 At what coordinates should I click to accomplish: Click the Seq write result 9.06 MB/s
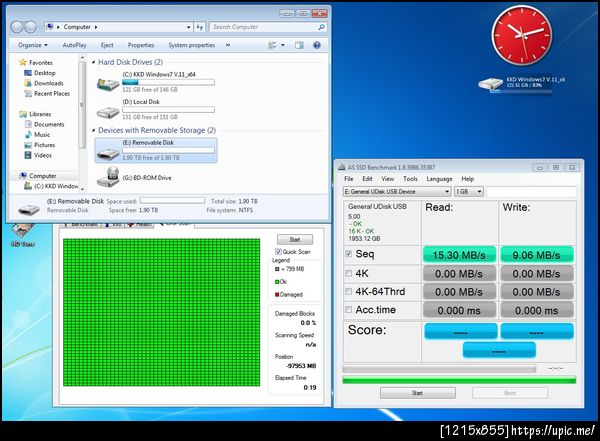pos(536,255)
